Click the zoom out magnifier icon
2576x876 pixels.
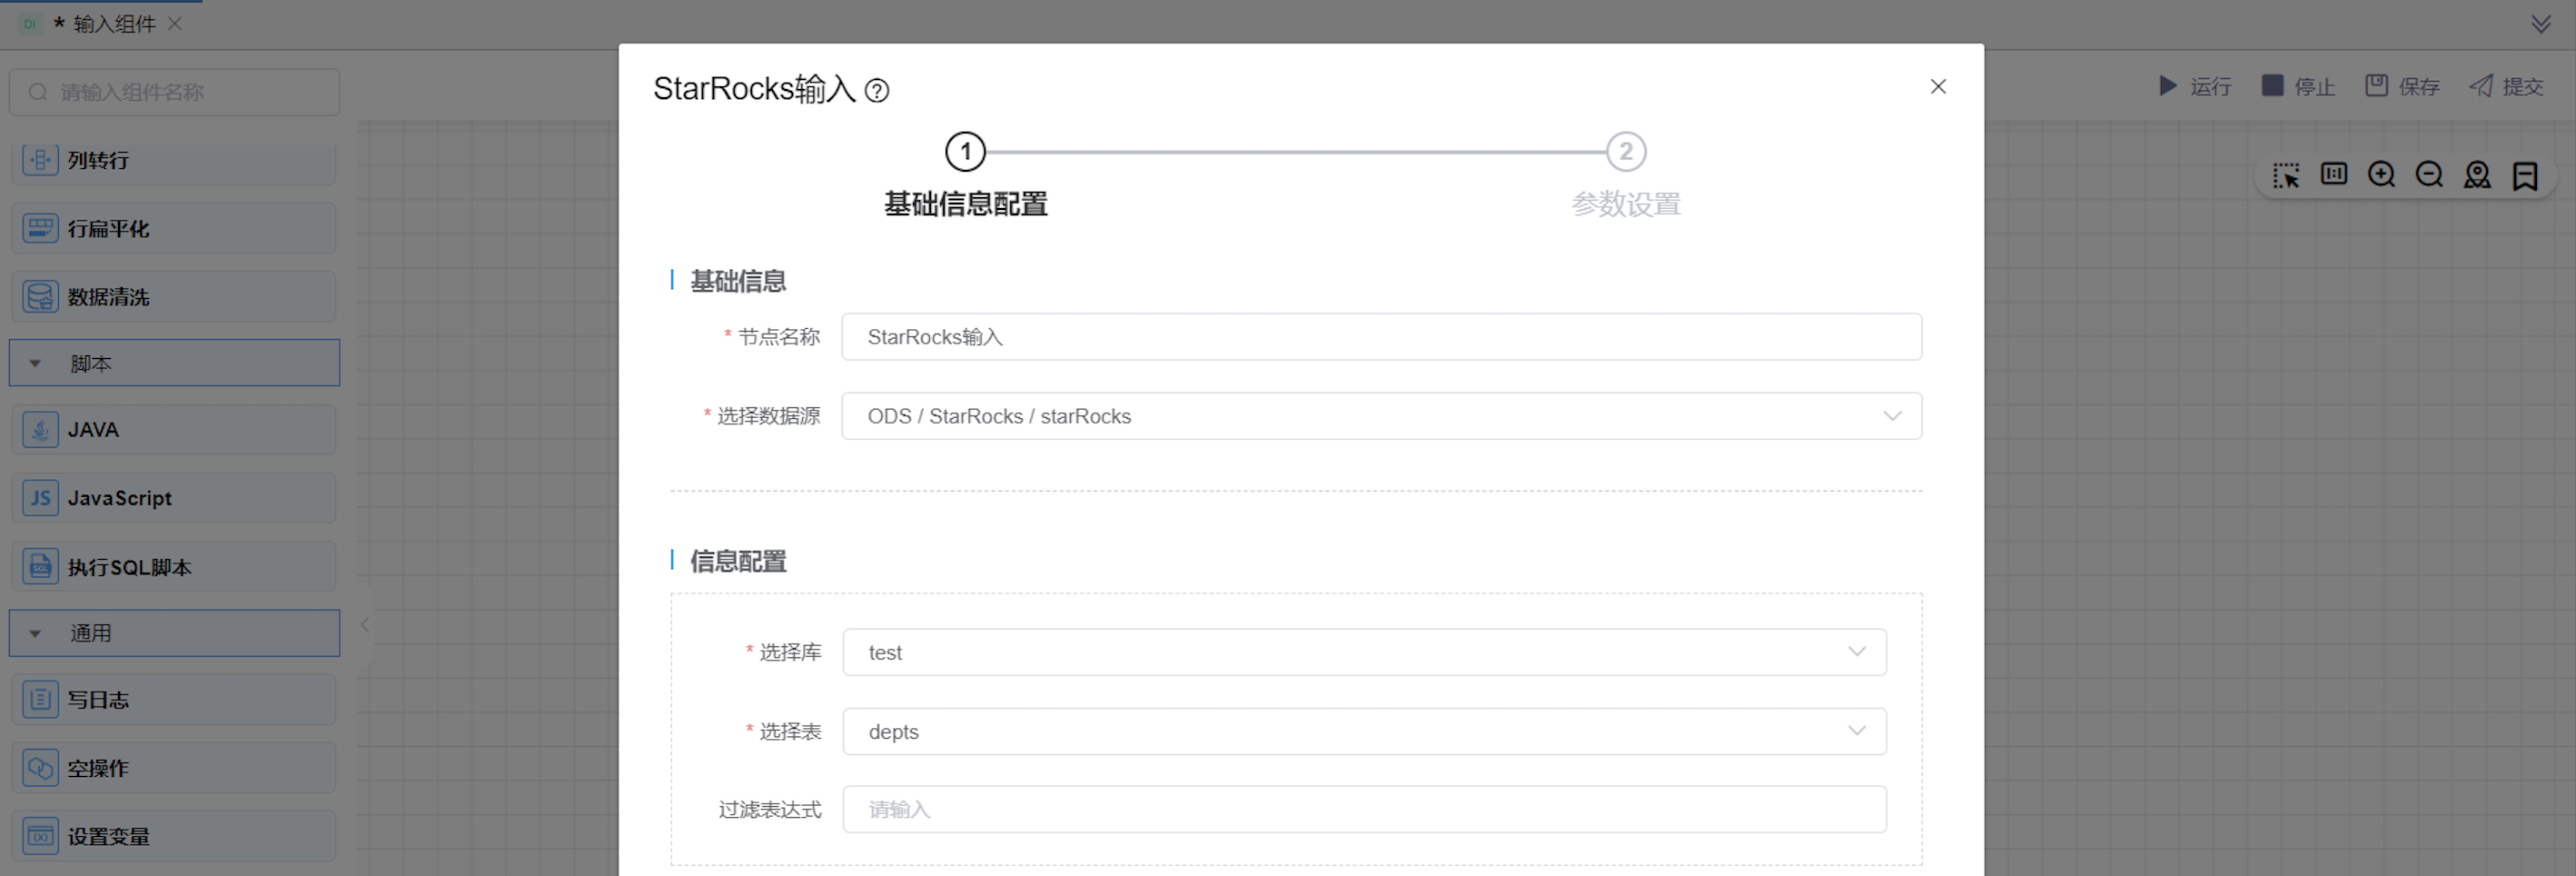pyautogui.click(x=2429, y=174)
